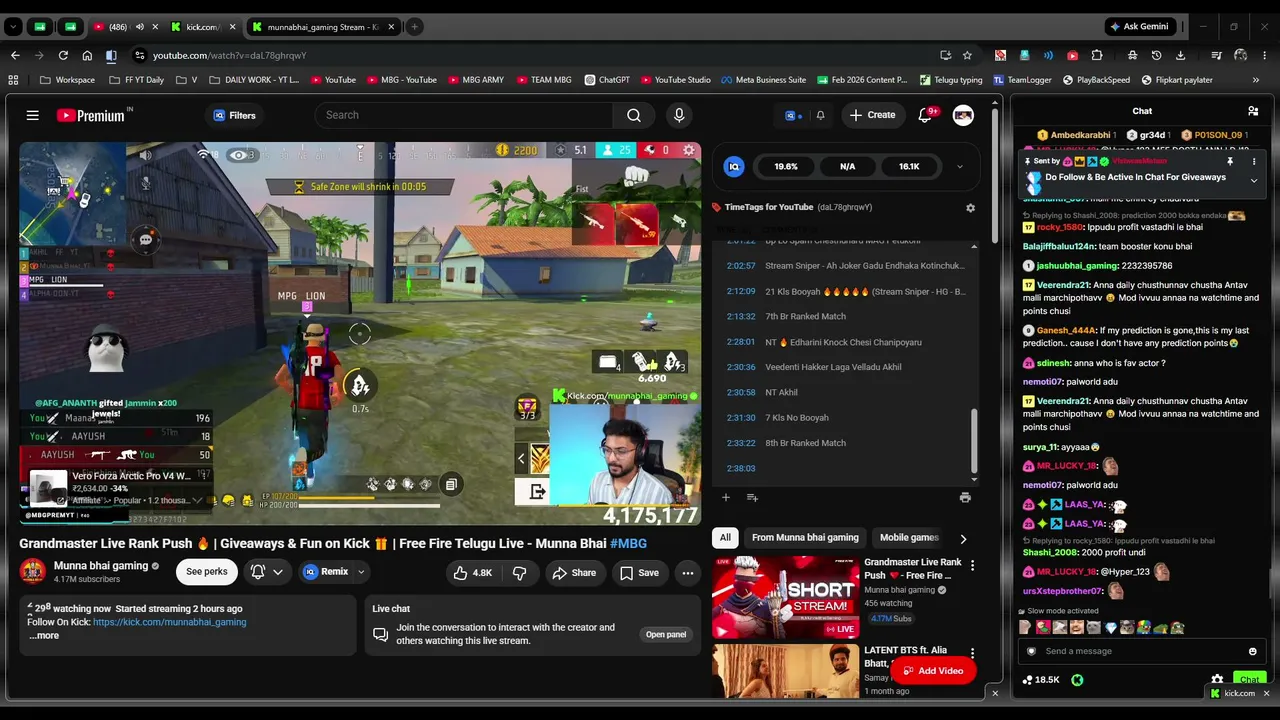This screenshot has width=1280, height=720.
Task: Click See perks membership button
Action: (207, 572)
